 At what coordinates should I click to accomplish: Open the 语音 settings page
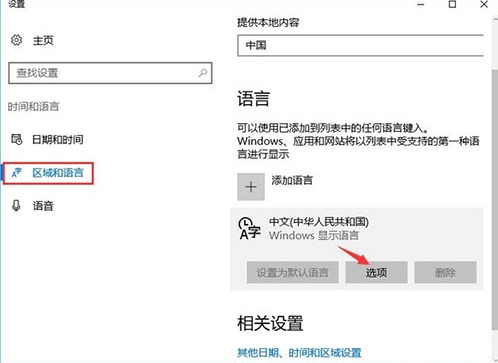click(x=43, y=206)
